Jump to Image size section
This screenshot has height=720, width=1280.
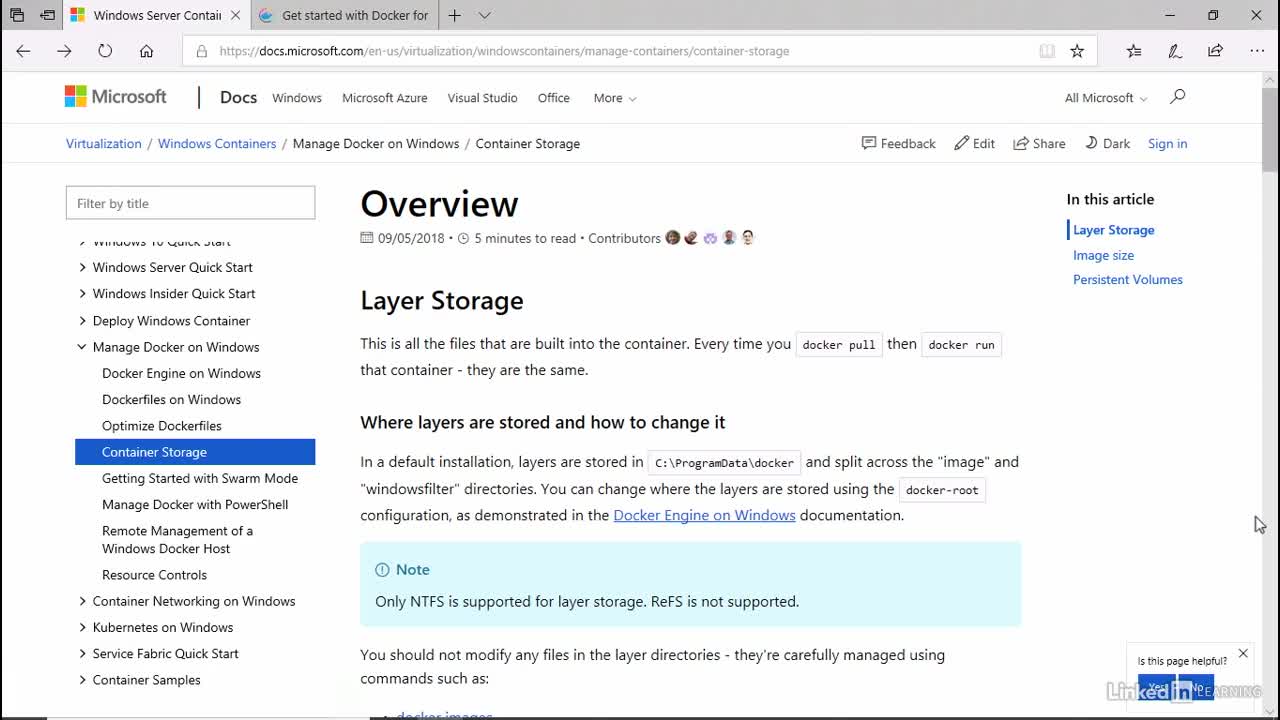tap(1103, 255)
